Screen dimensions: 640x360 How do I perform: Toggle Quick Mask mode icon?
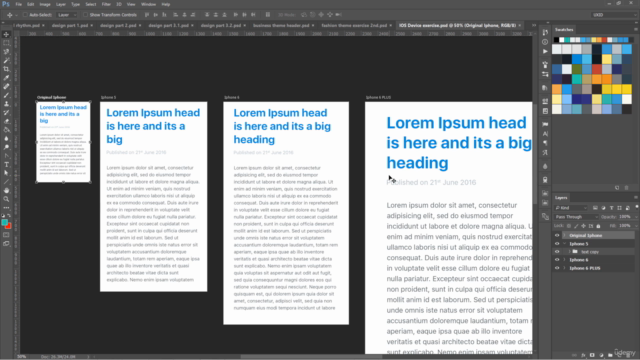point(6,235)
